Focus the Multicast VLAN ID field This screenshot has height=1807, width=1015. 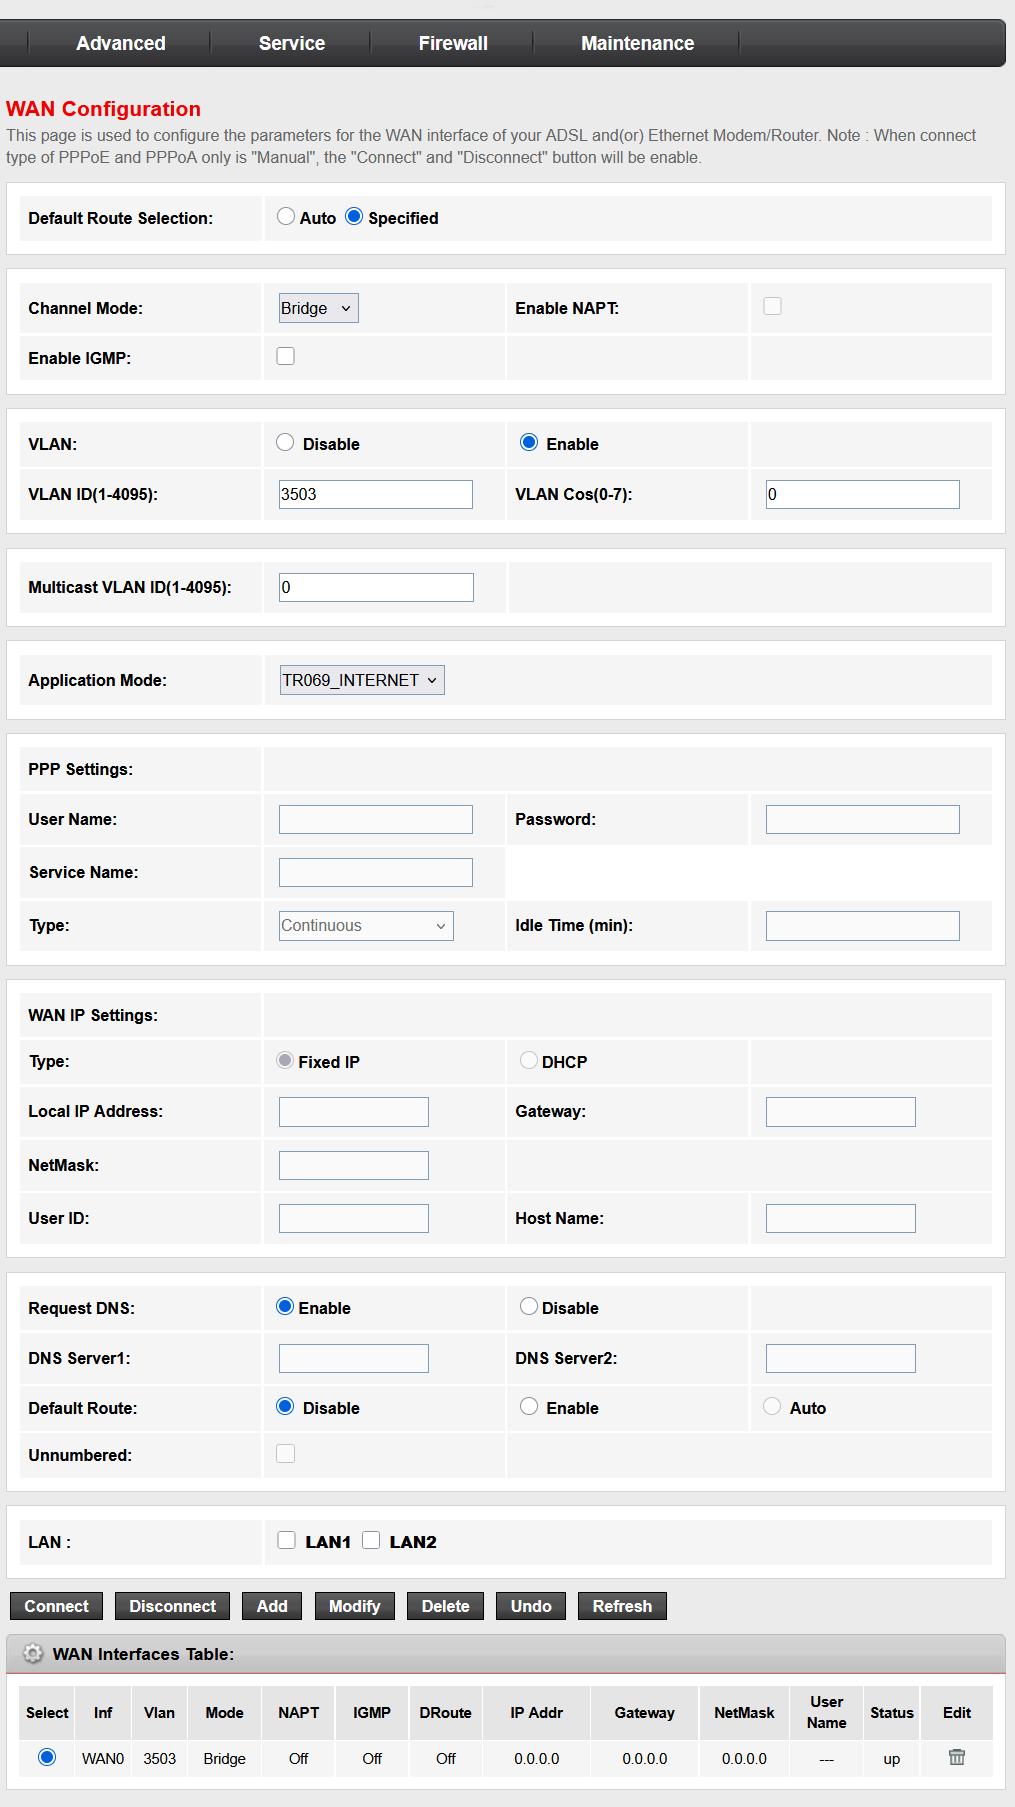[x=375, y=587]
